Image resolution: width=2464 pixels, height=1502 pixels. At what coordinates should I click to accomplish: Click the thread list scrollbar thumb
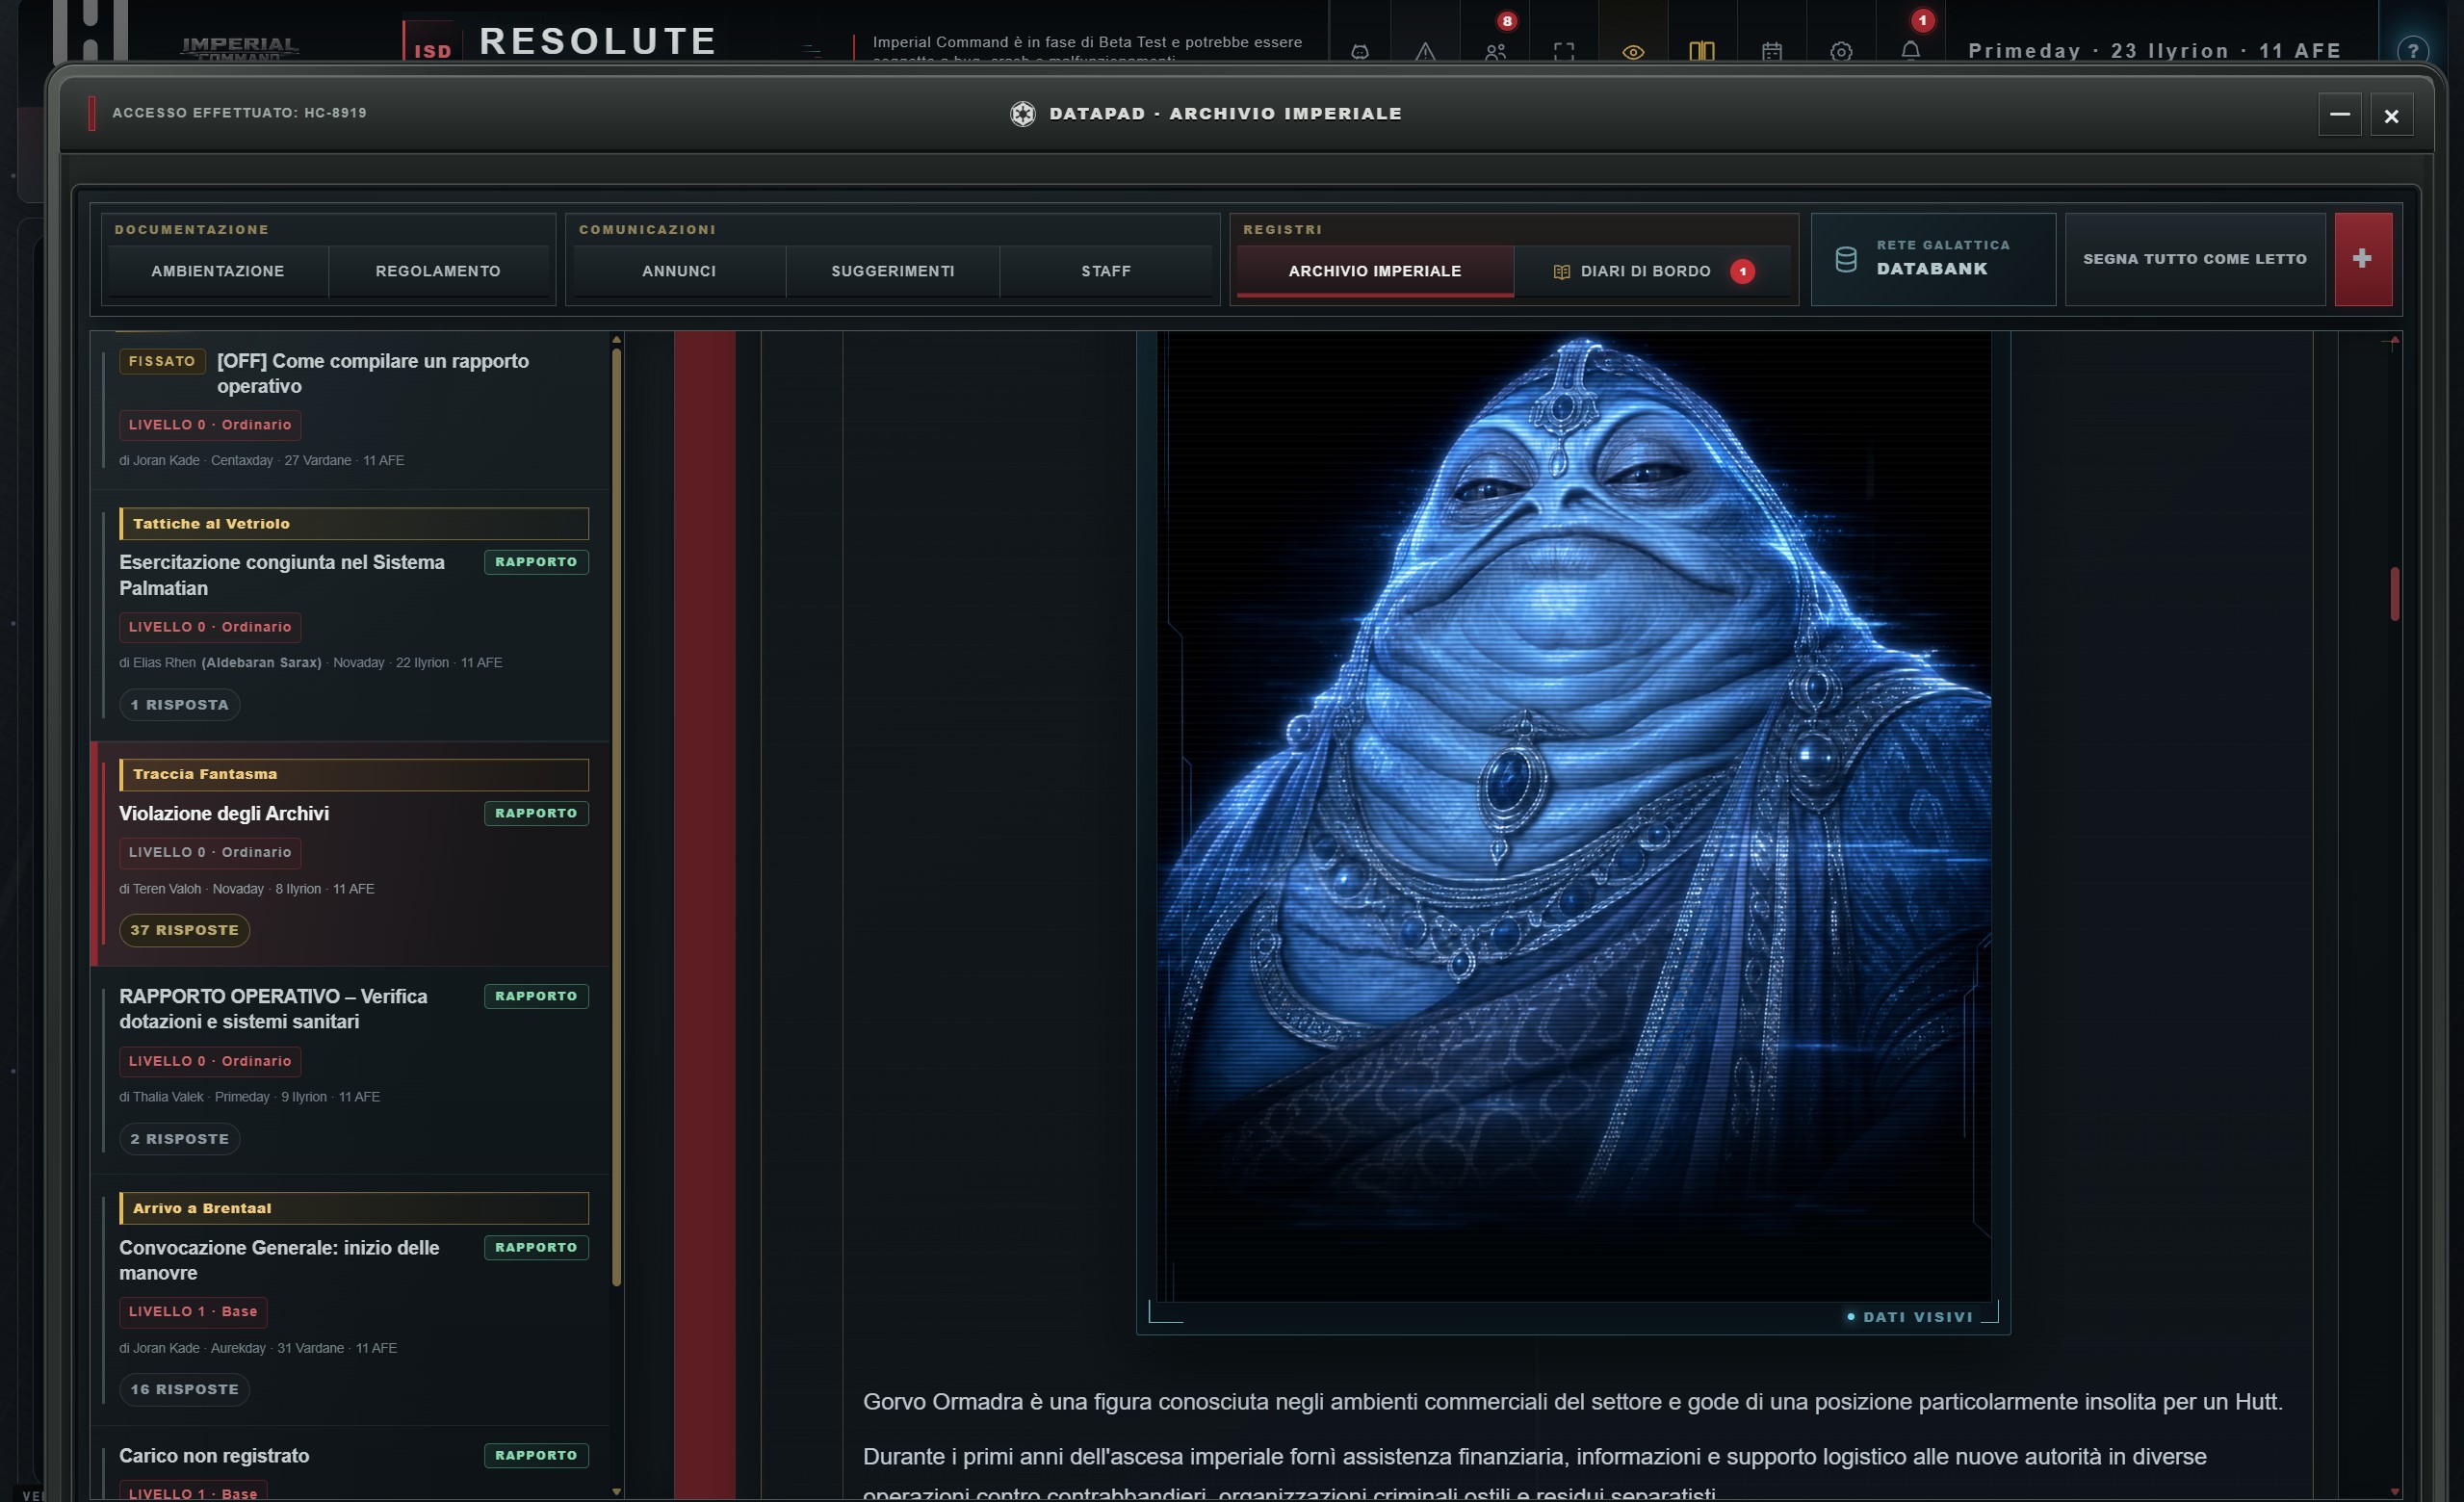(617, 816)
